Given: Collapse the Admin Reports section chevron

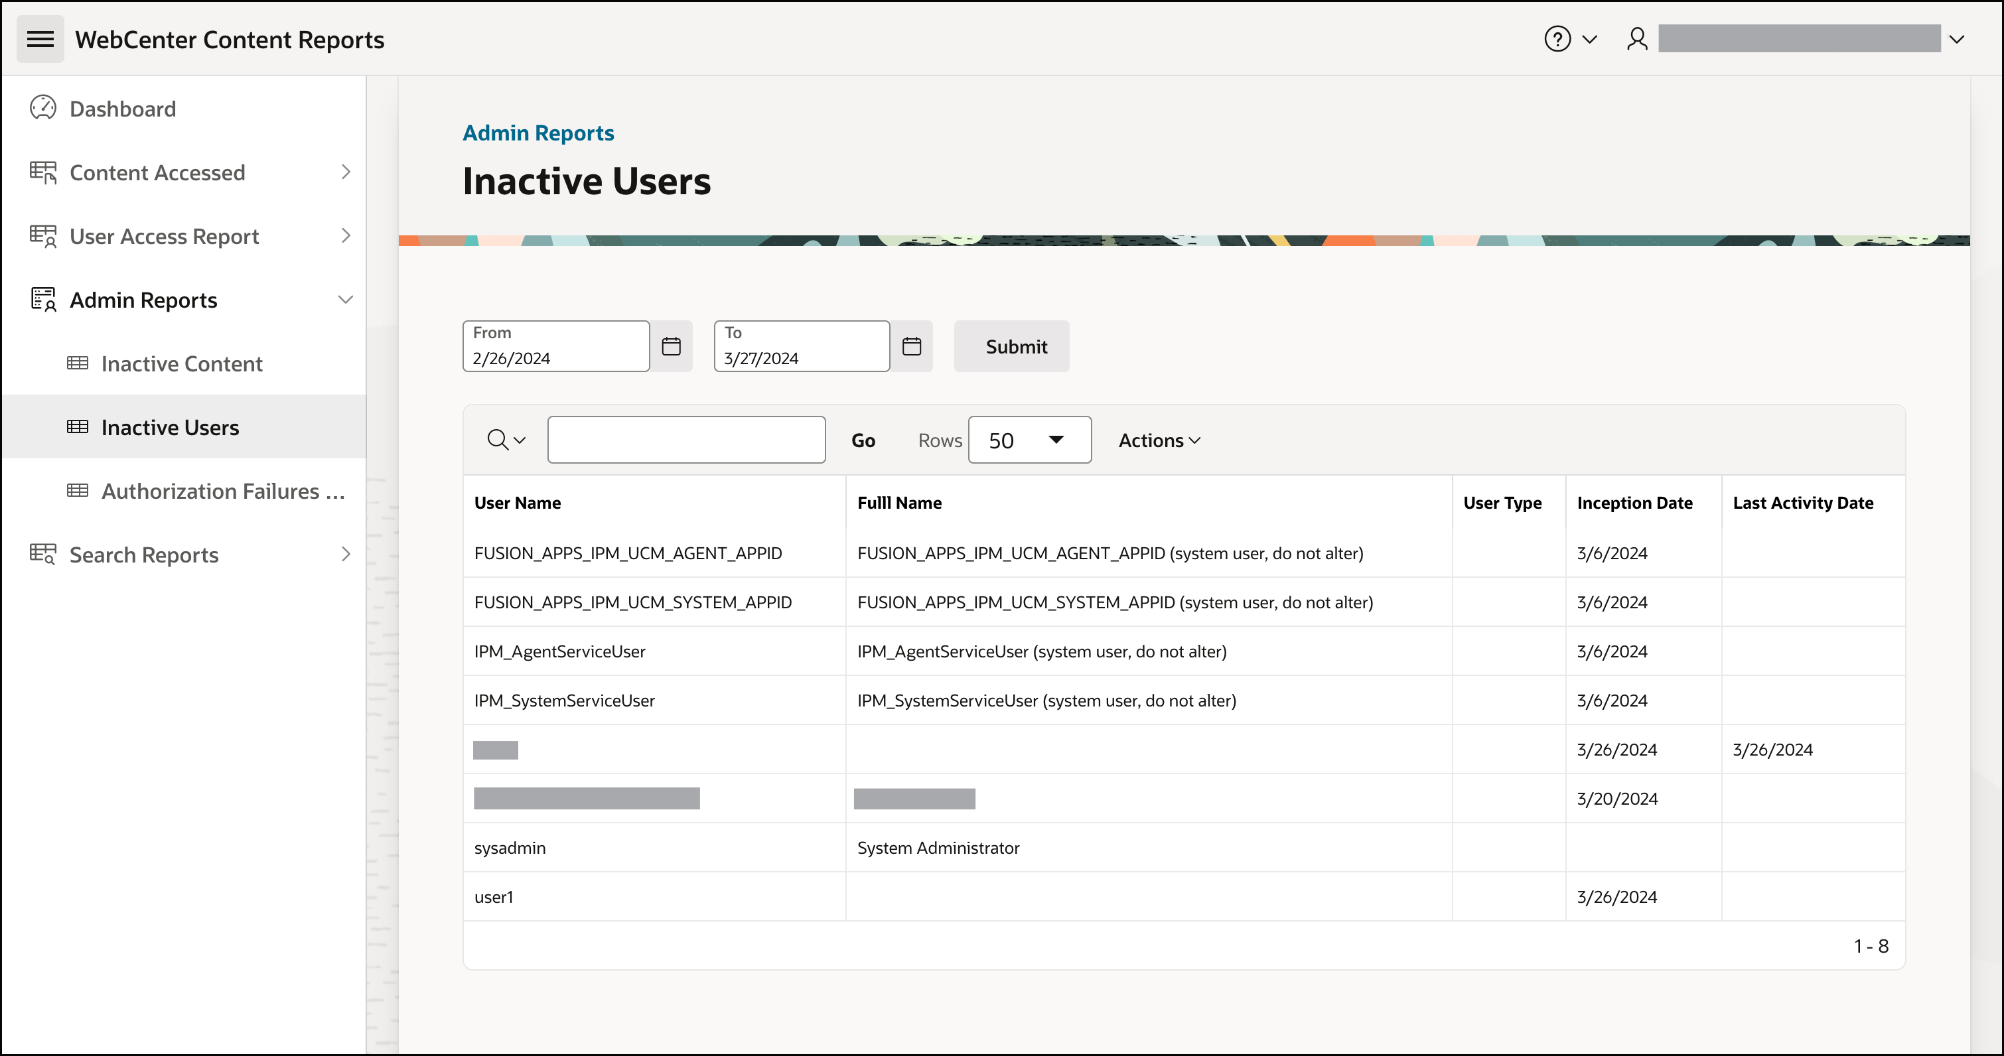Looking at the screenshot, I should point(345,300).
